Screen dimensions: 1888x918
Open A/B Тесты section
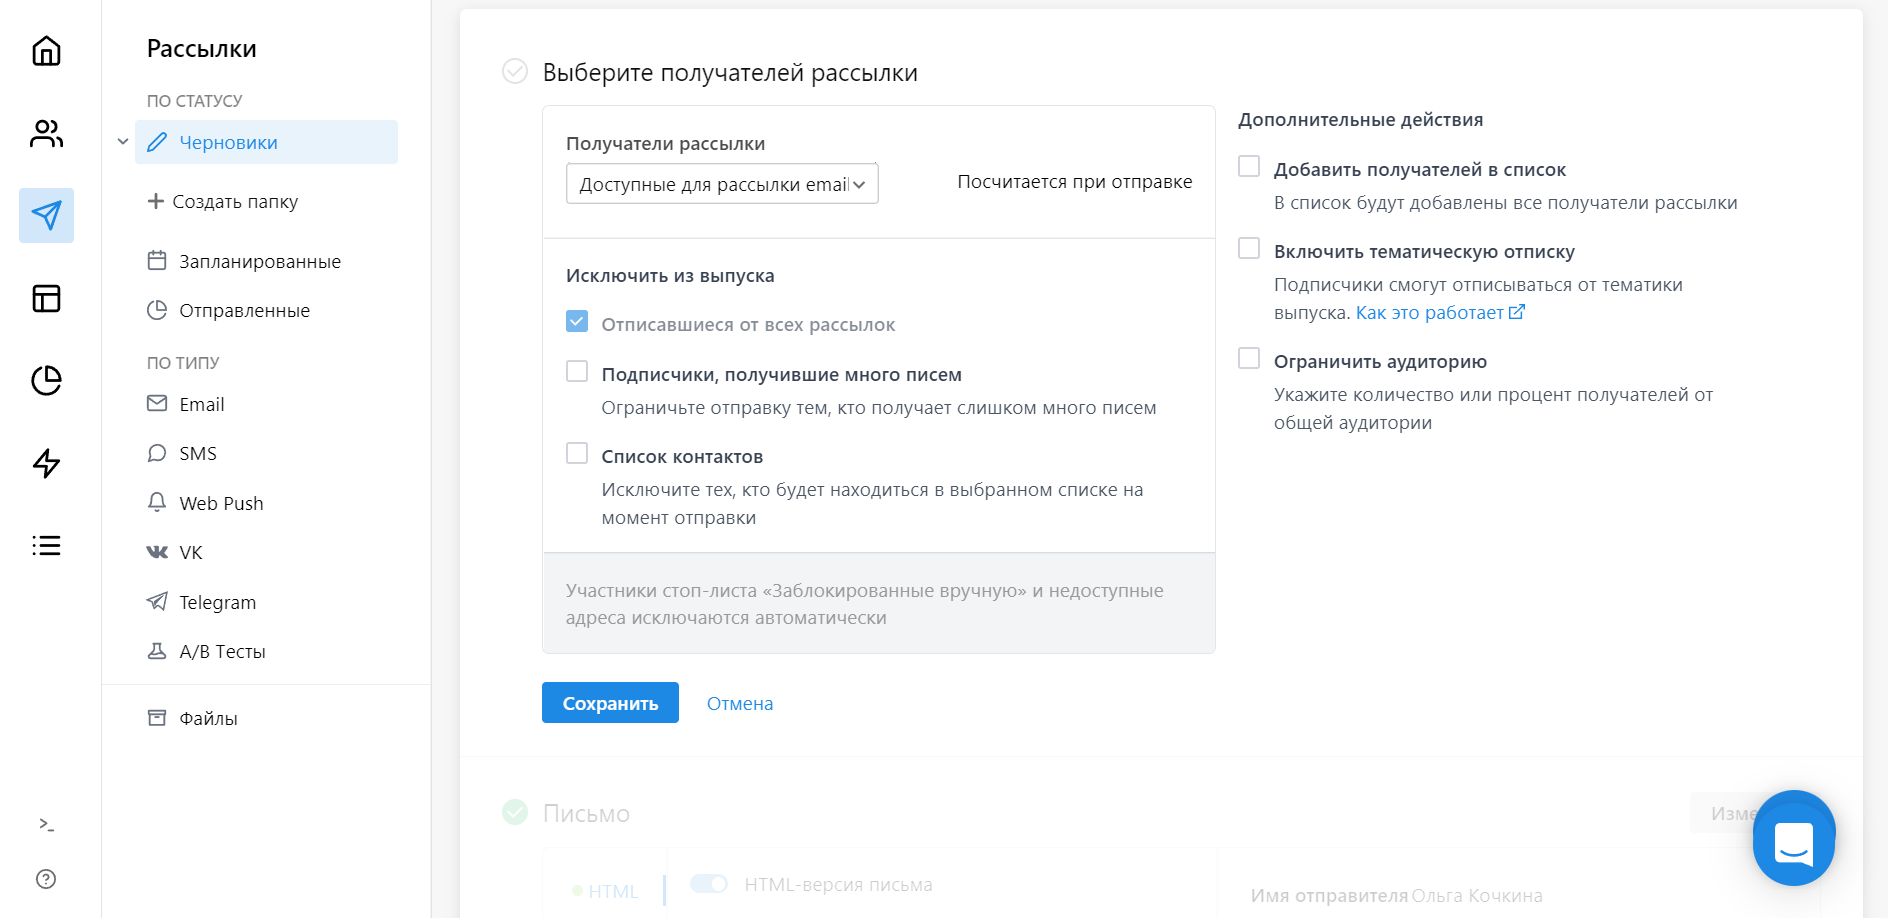(x=222, y=651)
